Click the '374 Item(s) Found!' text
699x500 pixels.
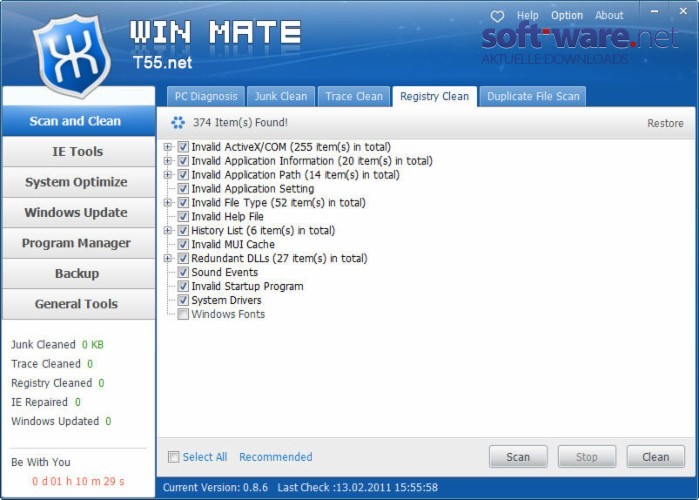(240, 123)
